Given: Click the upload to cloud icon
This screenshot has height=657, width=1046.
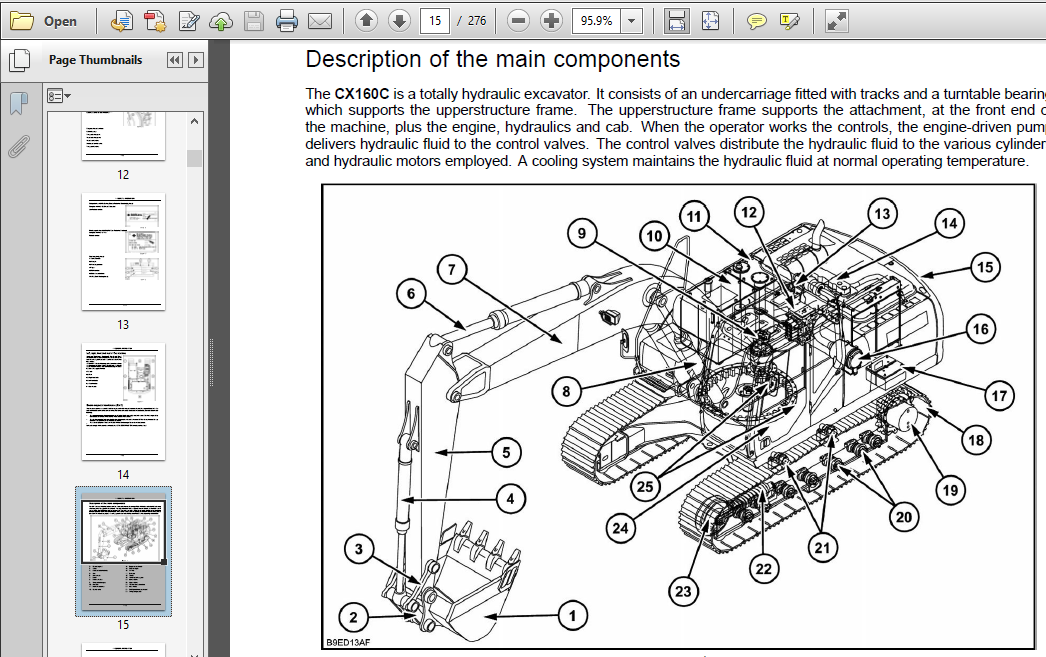Looking at the screenshot, I should click(x=221, y=21).
